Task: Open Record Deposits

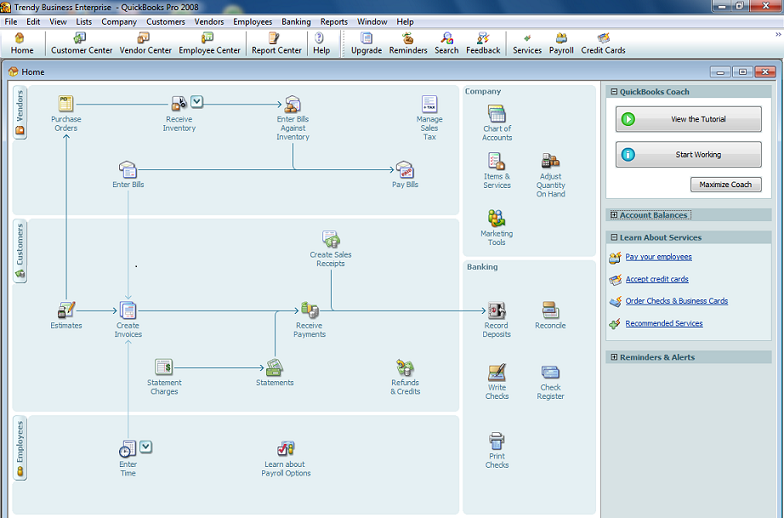Action: click(496, 310)
